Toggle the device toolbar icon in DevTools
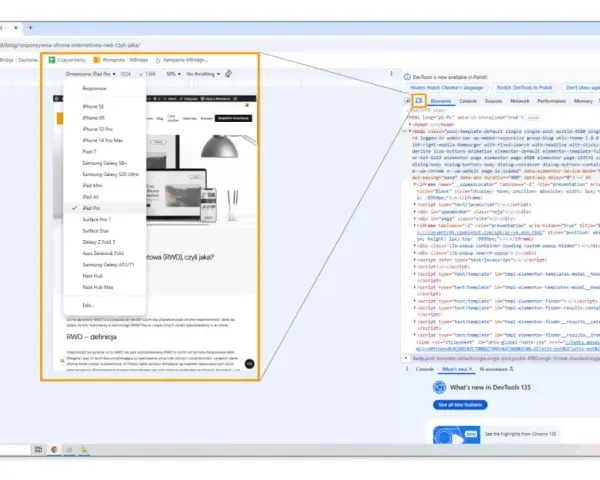This screenshot has height=480, width=600. (419, 101)
